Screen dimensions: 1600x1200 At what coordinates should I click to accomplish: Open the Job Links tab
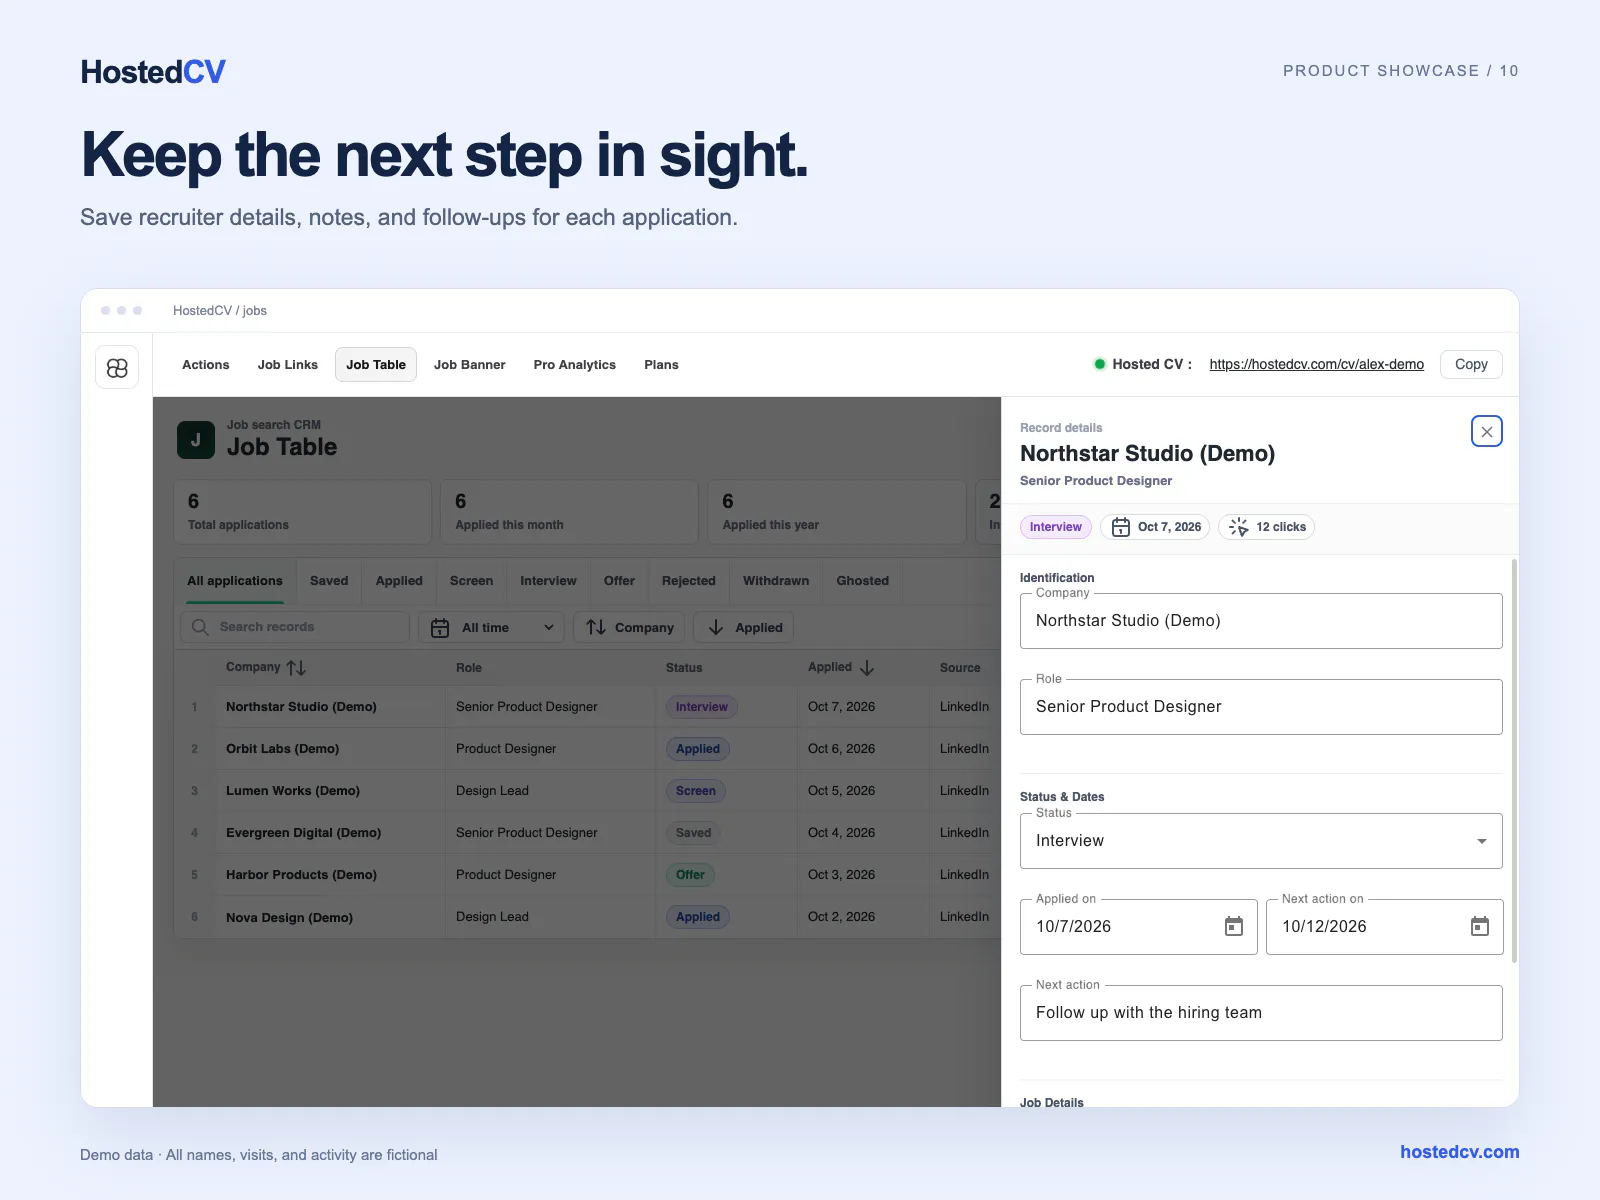coord(288,365)
